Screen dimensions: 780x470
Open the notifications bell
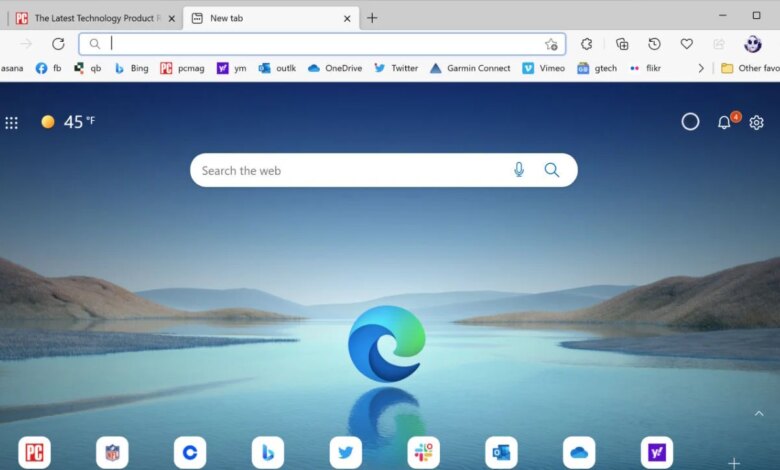(724, 122)
